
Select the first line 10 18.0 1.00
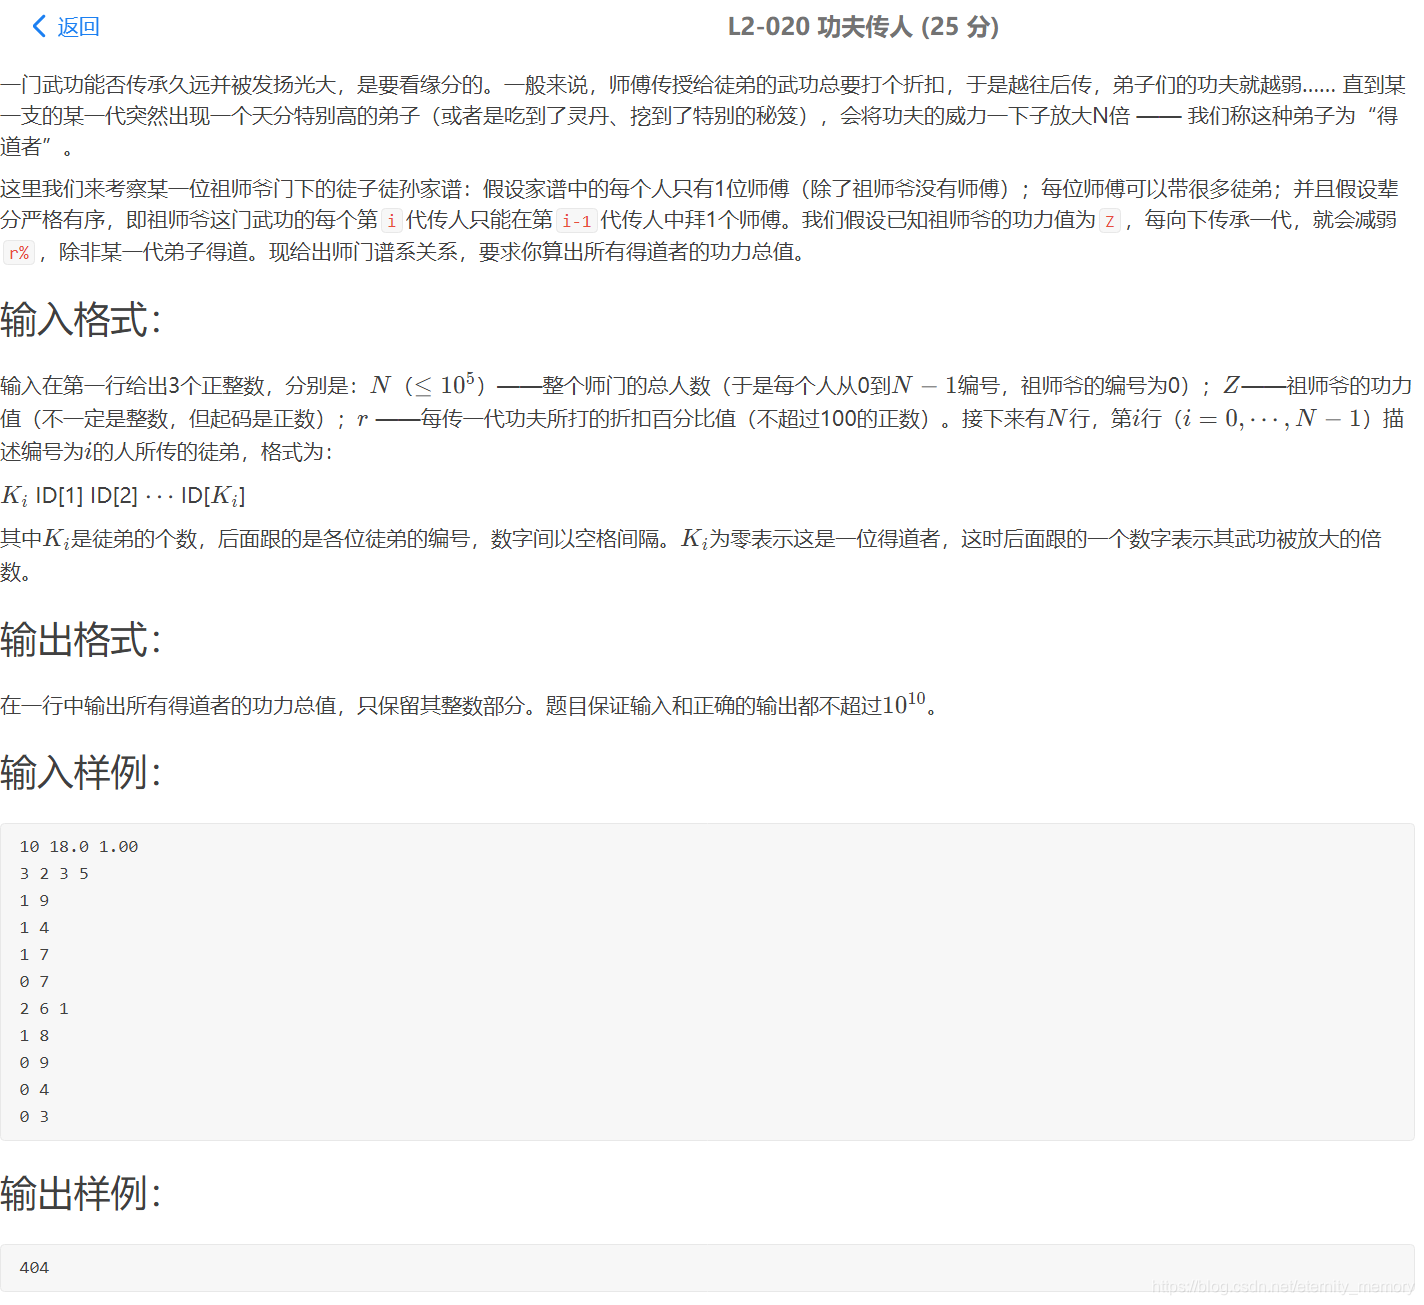[x=78, y=845]
